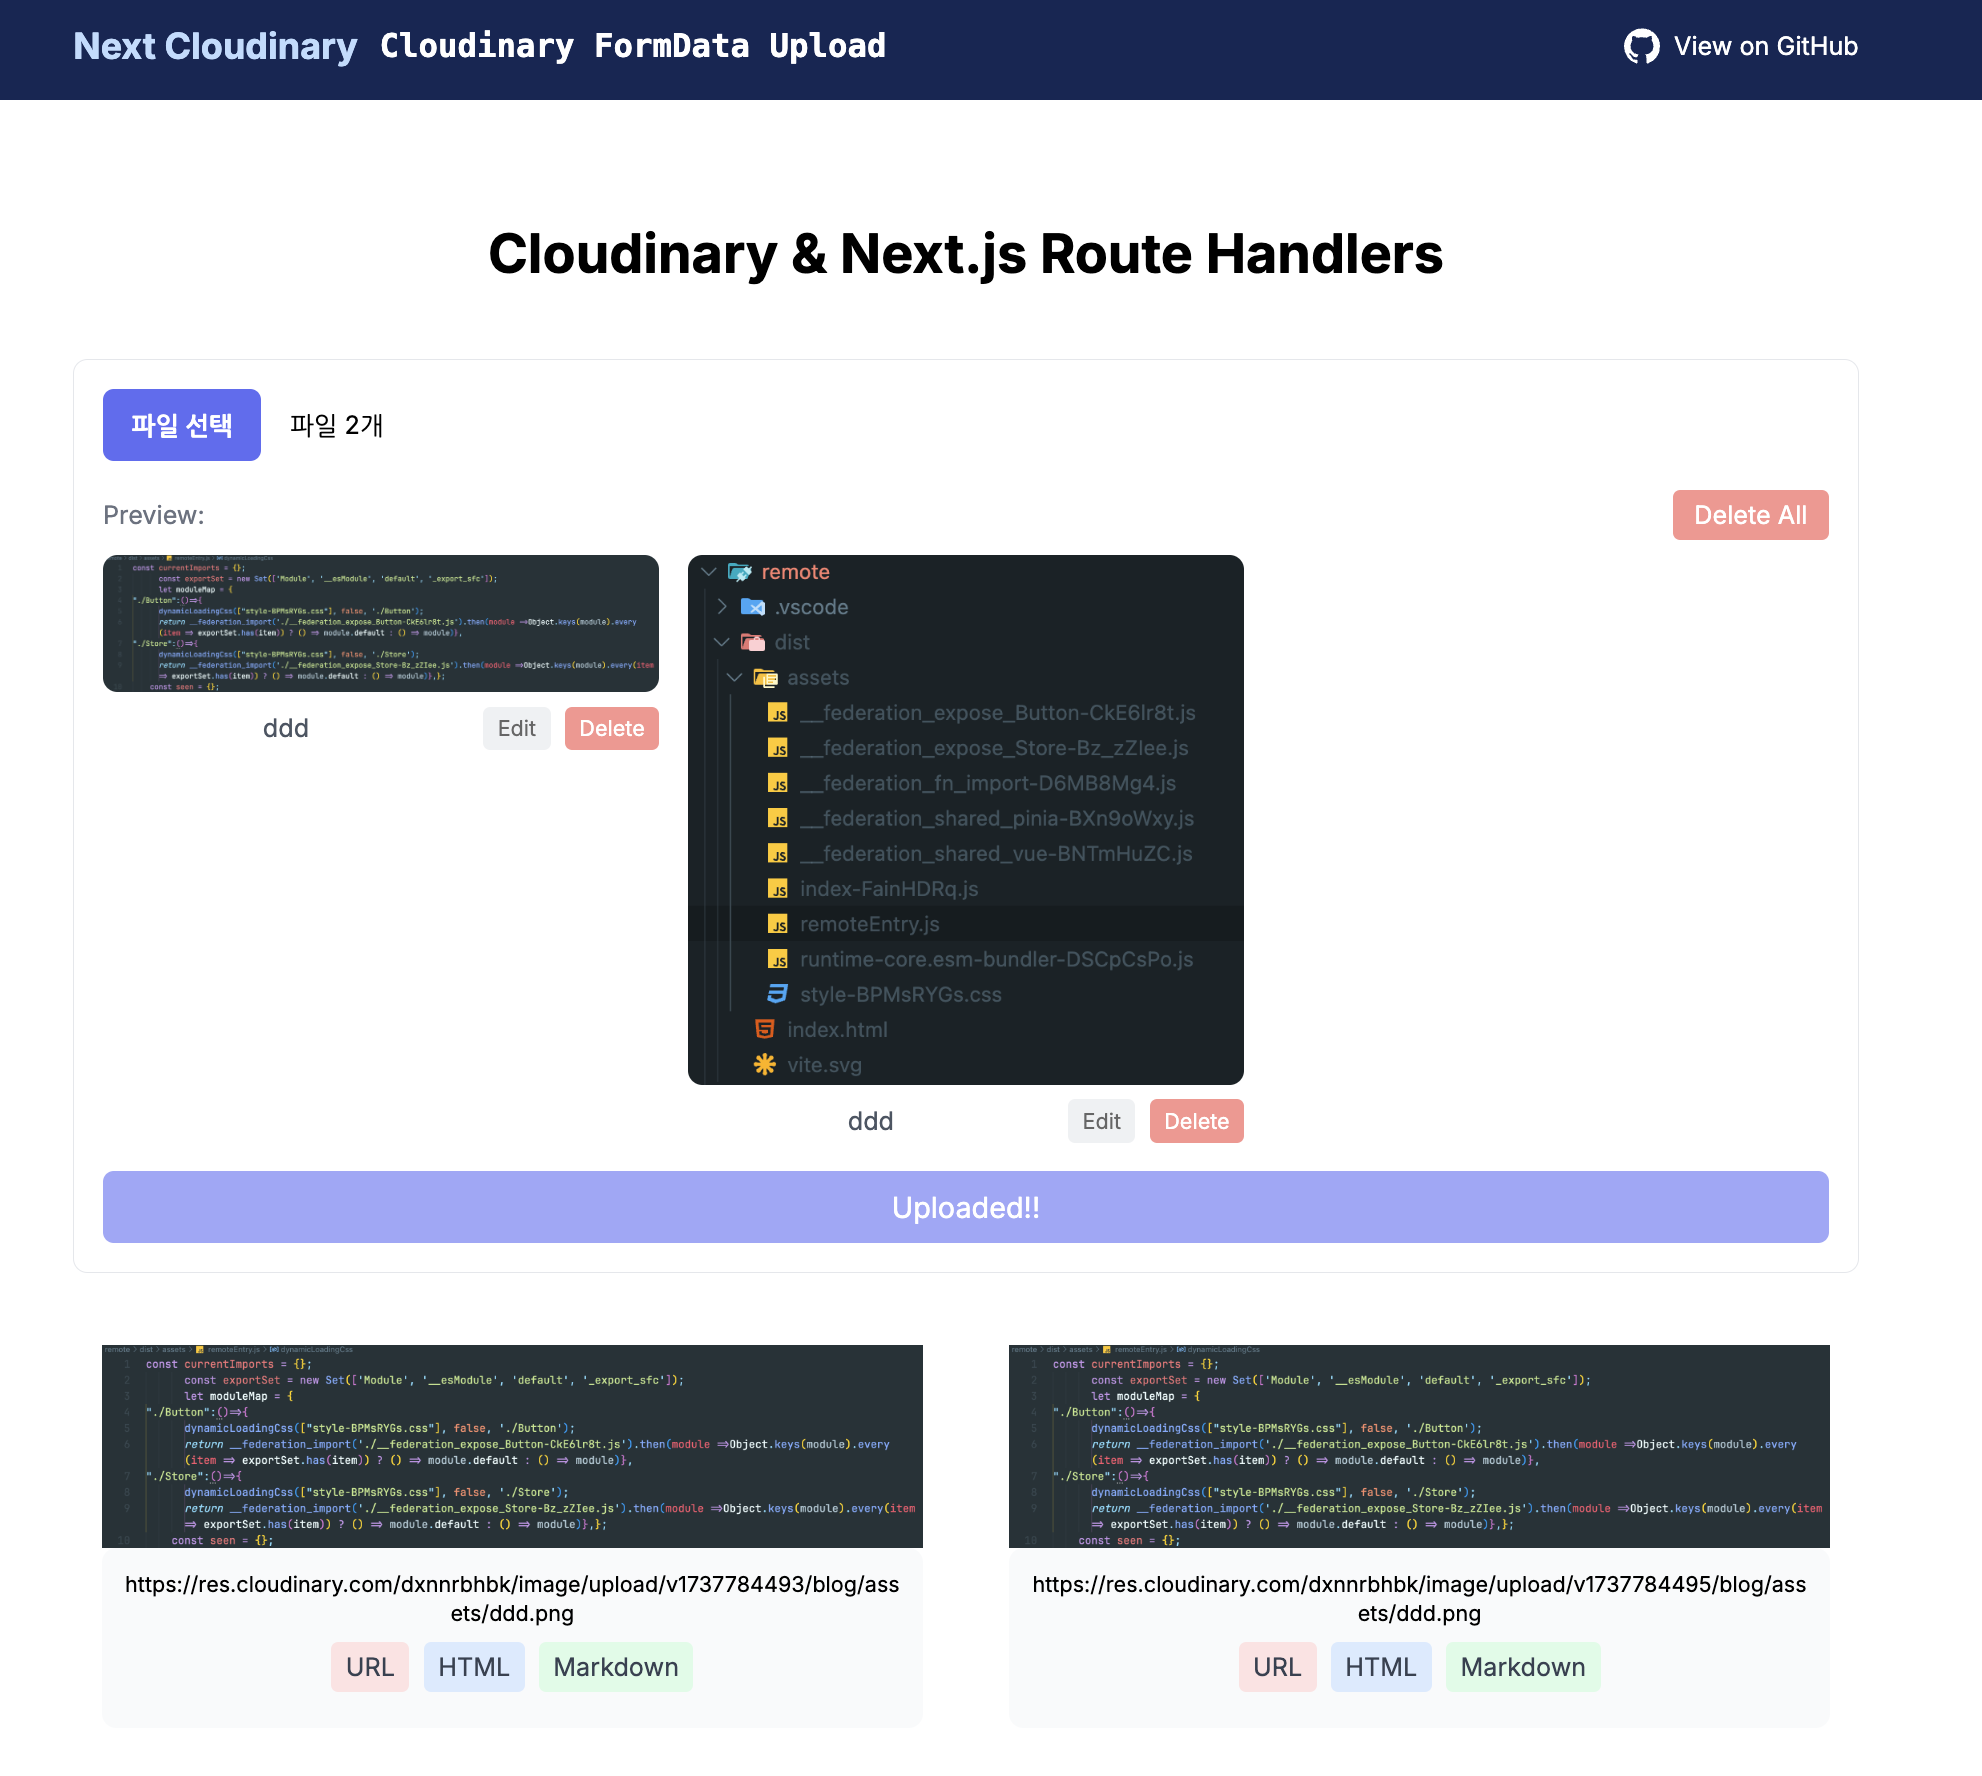Open the code snippet preview thumbnail
Image resolution: width=1982 pixels, height=1776 pixels.
[x=381, y=623]
